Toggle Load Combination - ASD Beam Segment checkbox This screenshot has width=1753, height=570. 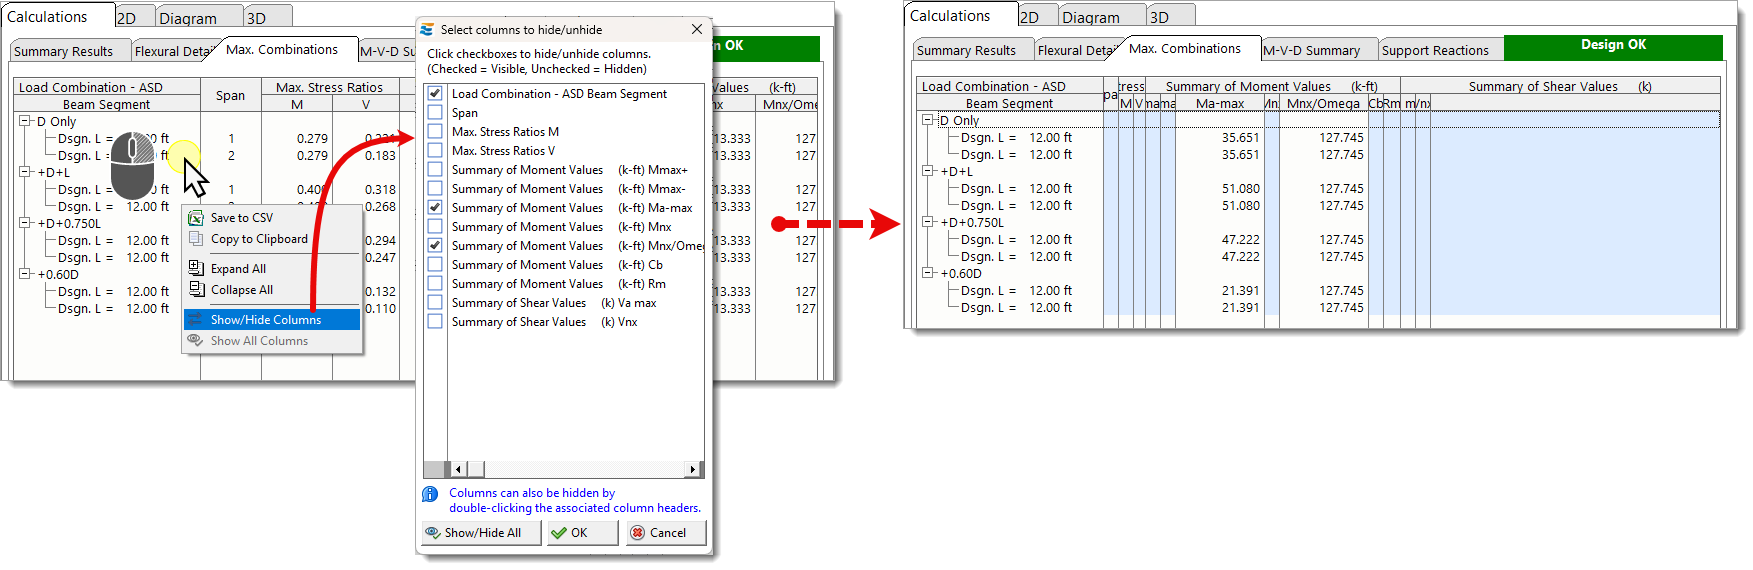pyautogui.click(x=435, y=93)
